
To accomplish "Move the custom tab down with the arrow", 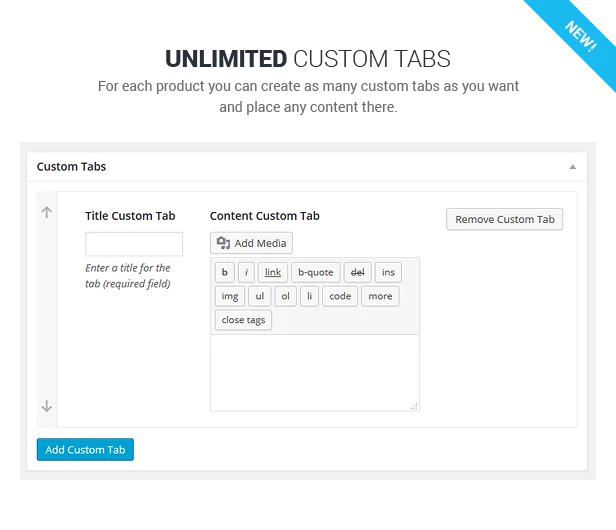I will [46, 406].
